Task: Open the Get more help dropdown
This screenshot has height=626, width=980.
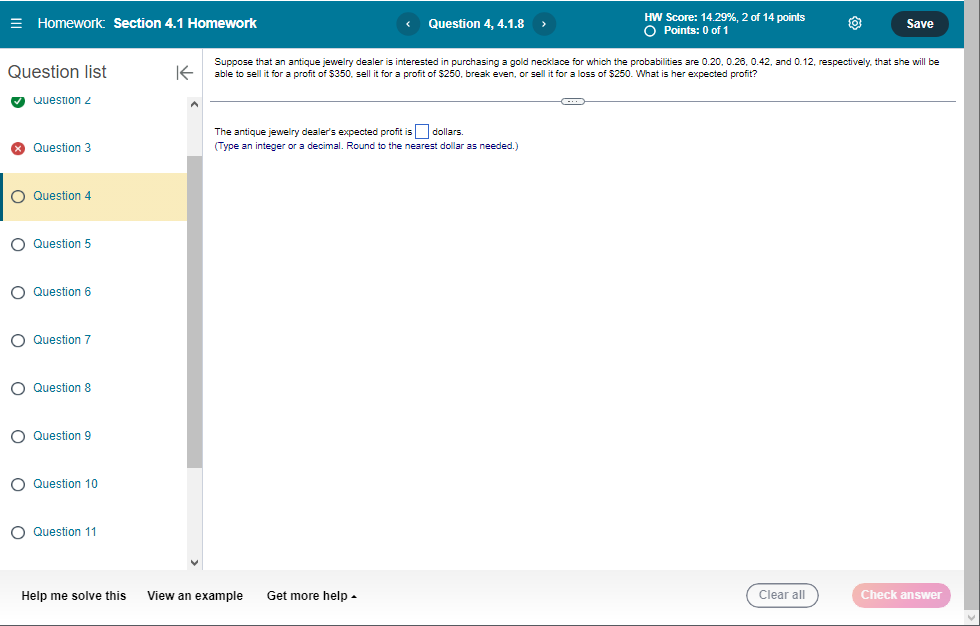Action: (311, 595)
